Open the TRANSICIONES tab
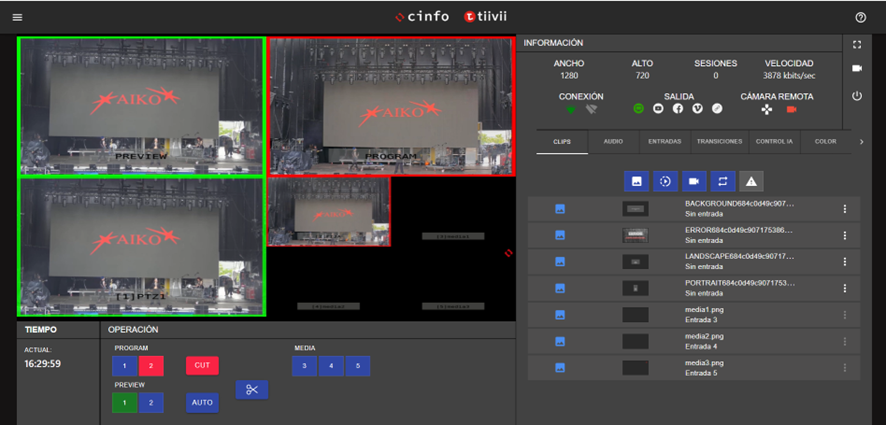The image size is (886, 425). (720, 142)
